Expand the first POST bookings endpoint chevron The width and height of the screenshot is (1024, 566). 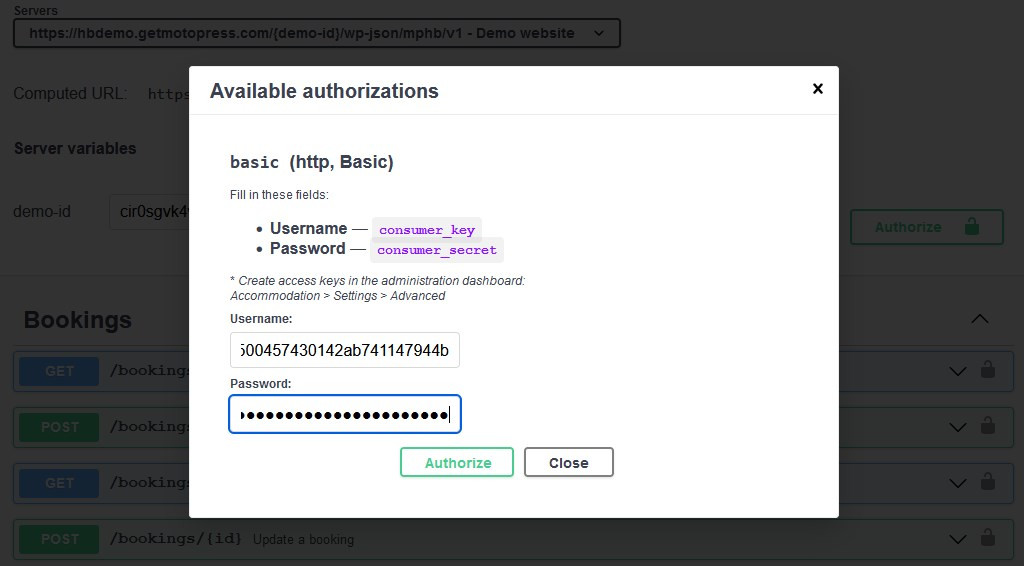tap(957, 427)
